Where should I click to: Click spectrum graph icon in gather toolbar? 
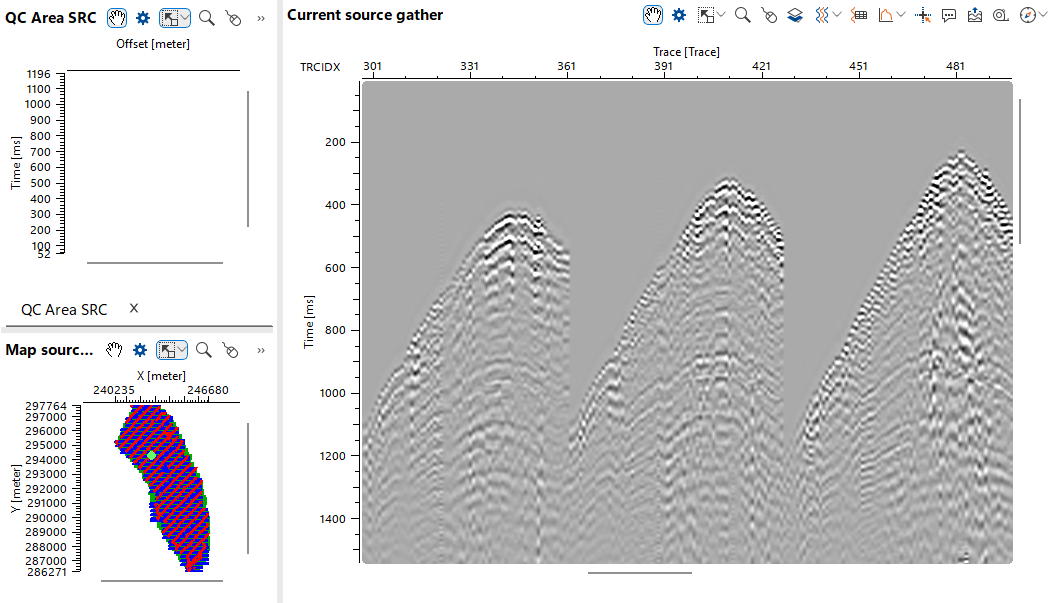(885, 15)
